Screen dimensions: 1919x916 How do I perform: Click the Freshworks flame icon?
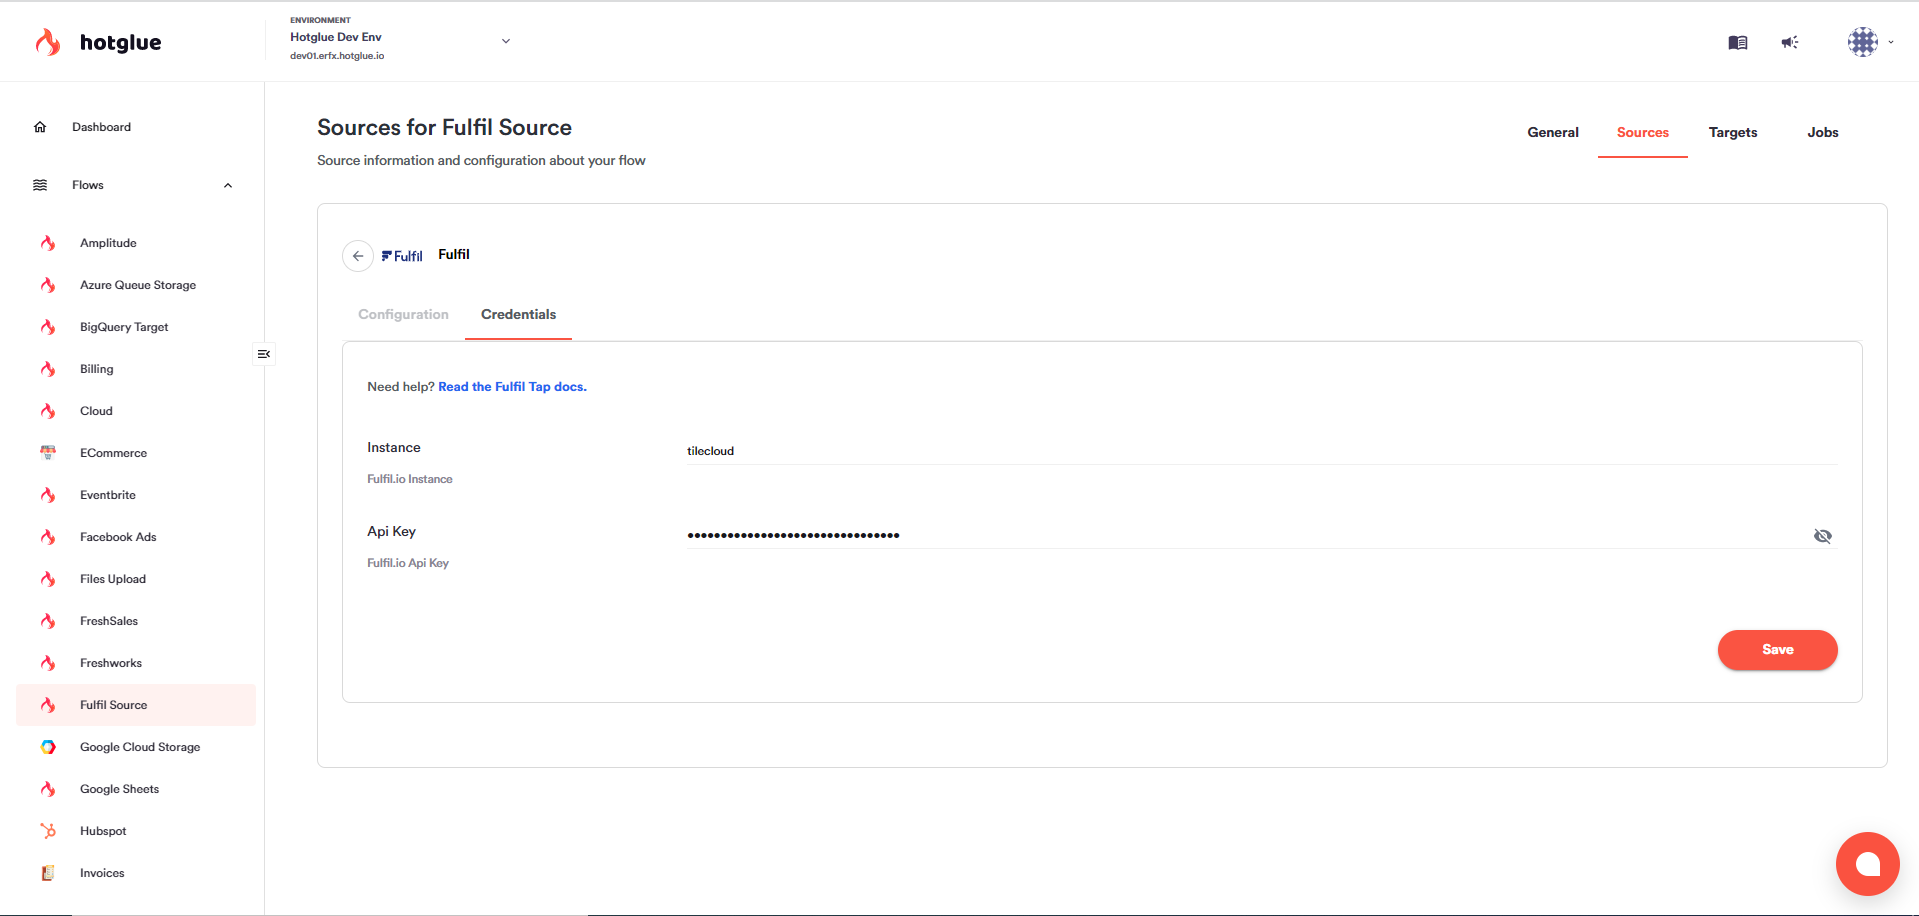(48, 663)
